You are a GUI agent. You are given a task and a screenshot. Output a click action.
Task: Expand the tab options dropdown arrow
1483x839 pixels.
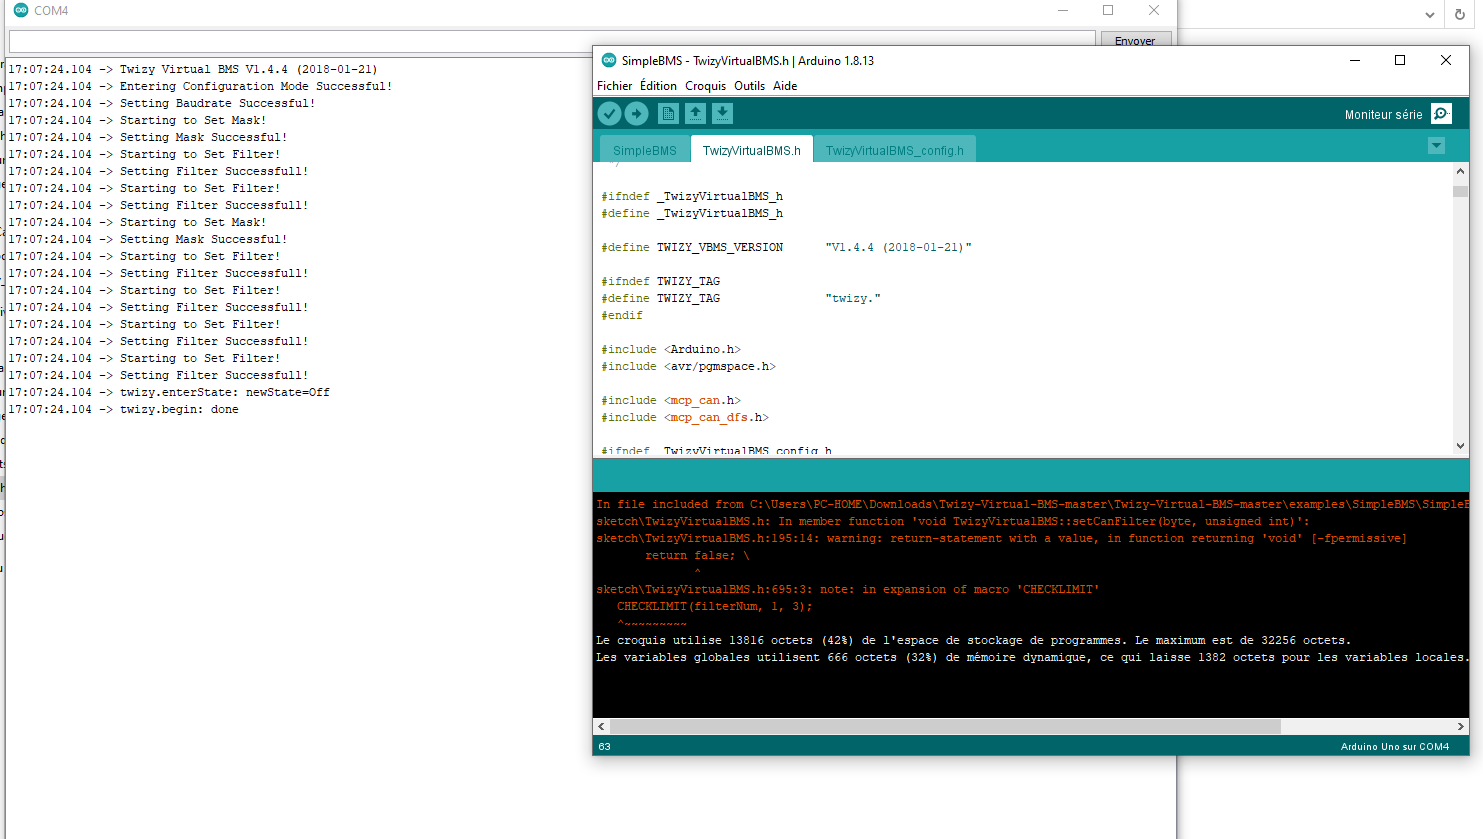pos(1436,146)
